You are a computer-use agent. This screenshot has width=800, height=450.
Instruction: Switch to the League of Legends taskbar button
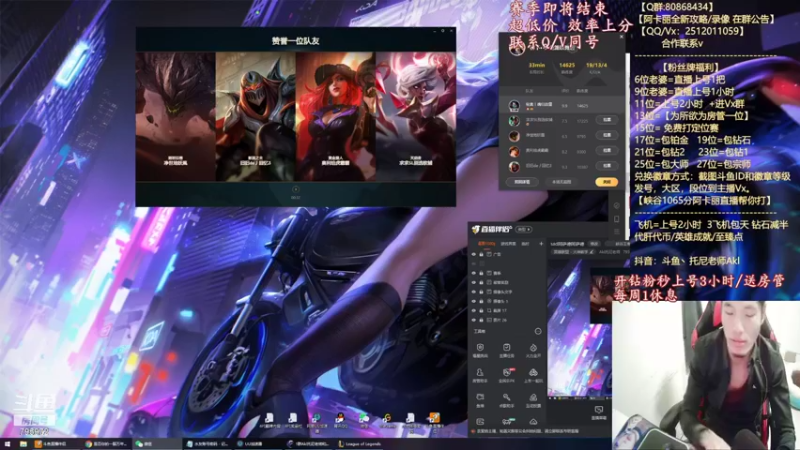coord(360,444)
